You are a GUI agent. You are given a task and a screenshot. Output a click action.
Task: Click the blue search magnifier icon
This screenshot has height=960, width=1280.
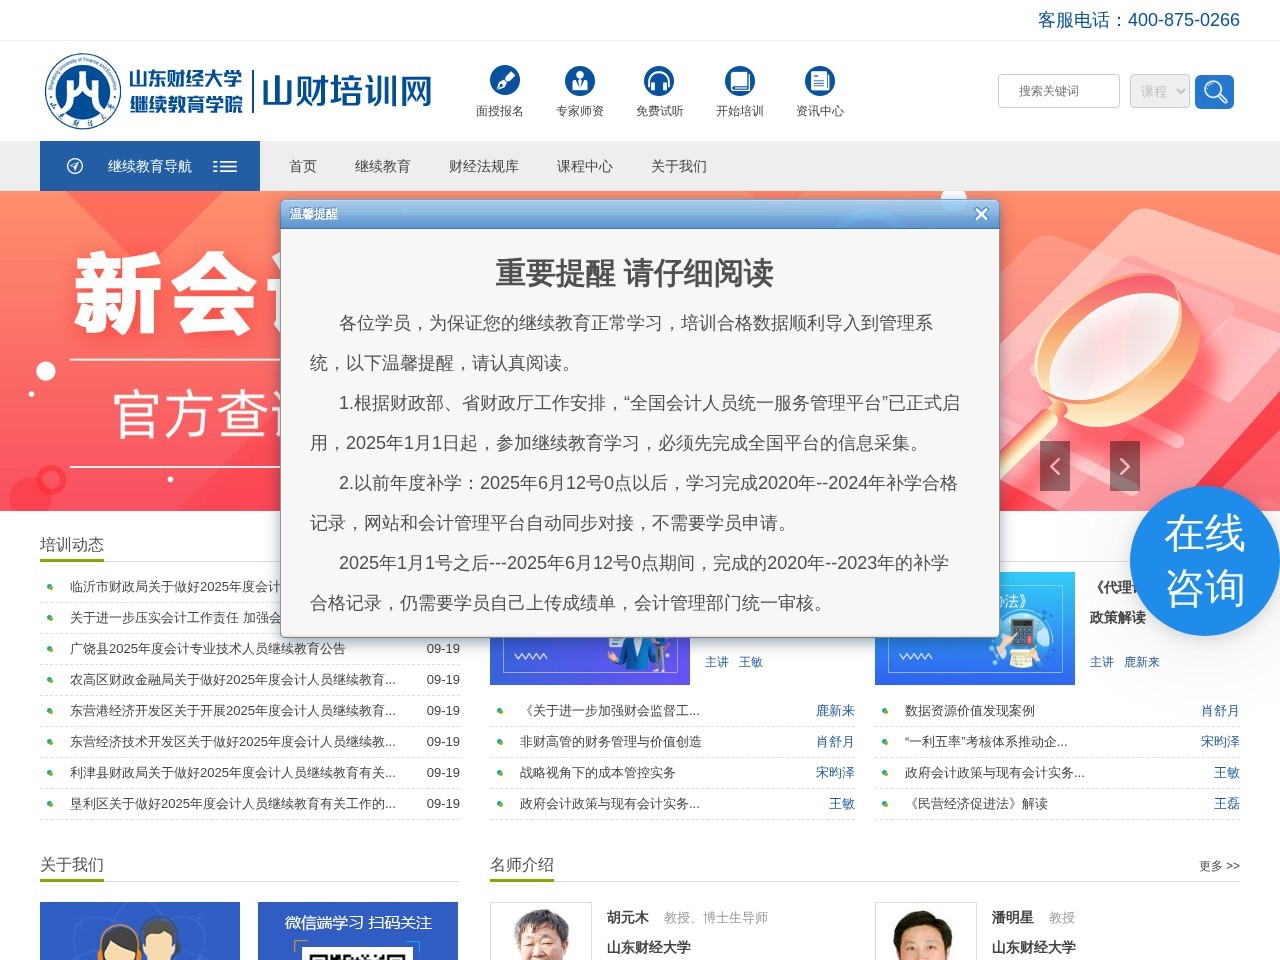pos(1214,91)
